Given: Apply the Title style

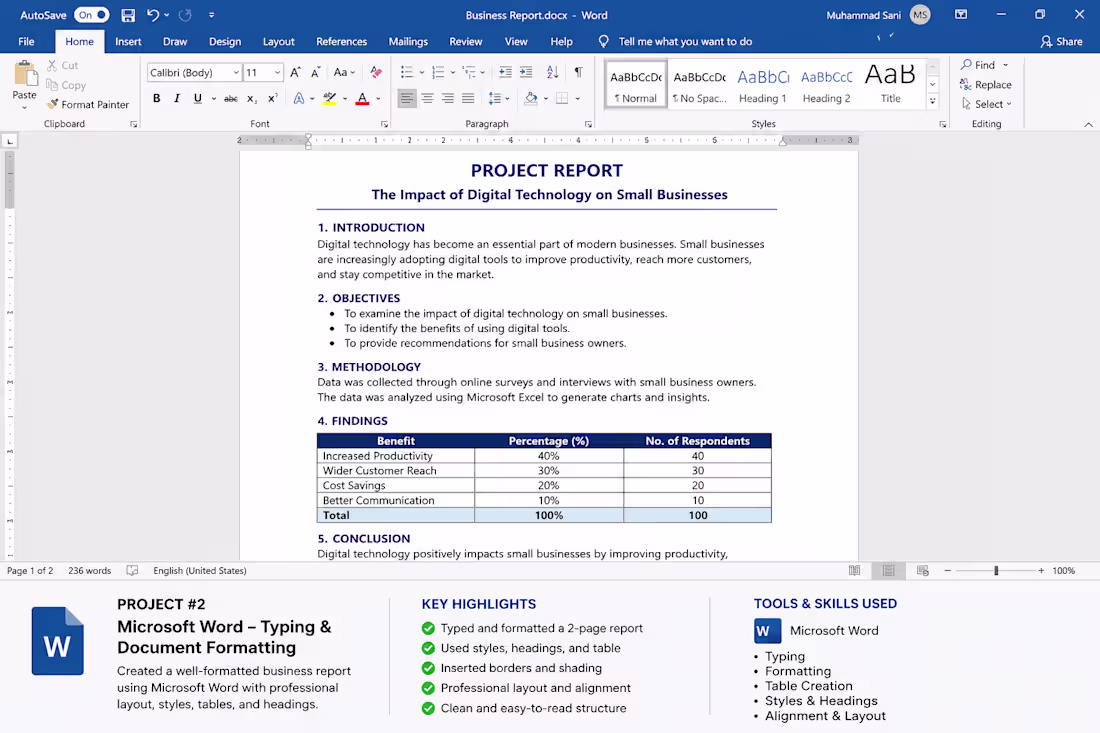Looking at the screenshot, I should pyautogui.click(x=890, y=85).
